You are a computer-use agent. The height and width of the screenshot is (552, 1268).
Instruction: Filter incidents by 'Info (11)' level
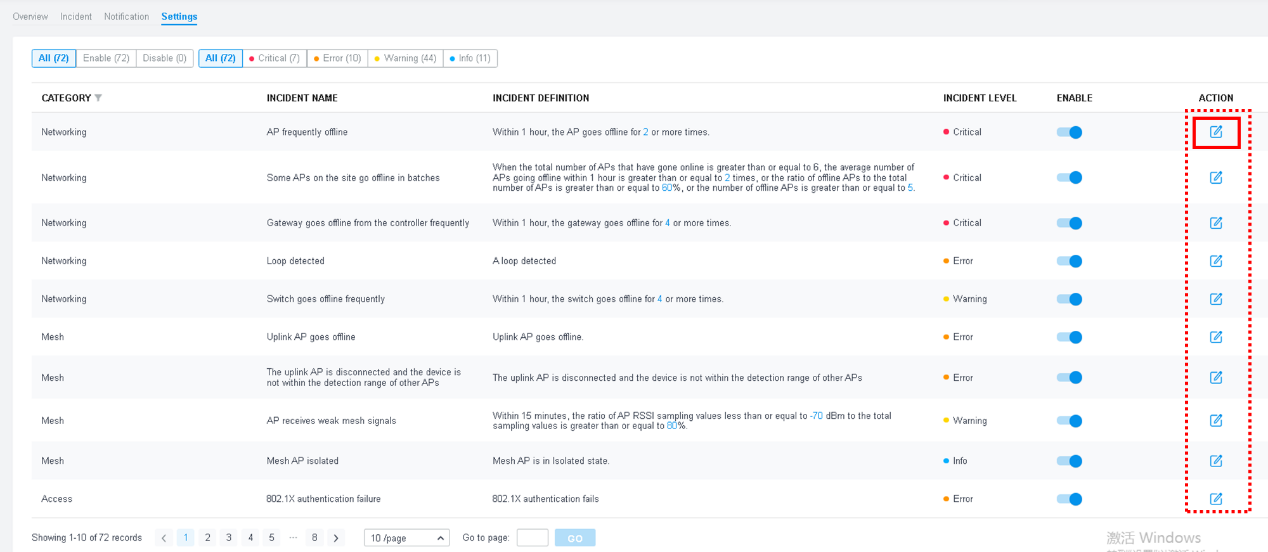(470, 58)
